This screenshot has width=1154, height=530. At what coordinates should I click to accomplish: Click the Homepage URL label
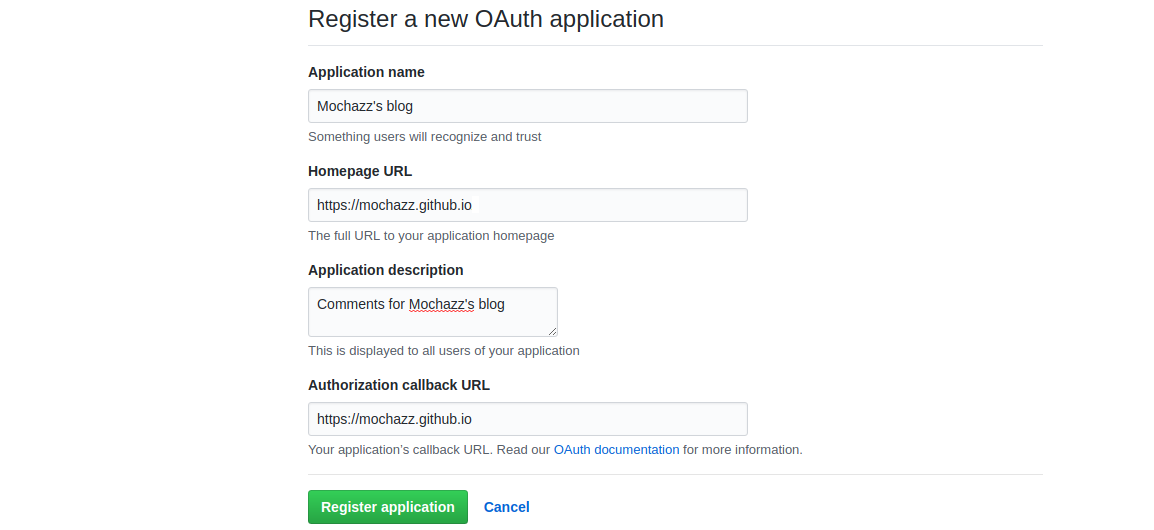click(360, 171)
